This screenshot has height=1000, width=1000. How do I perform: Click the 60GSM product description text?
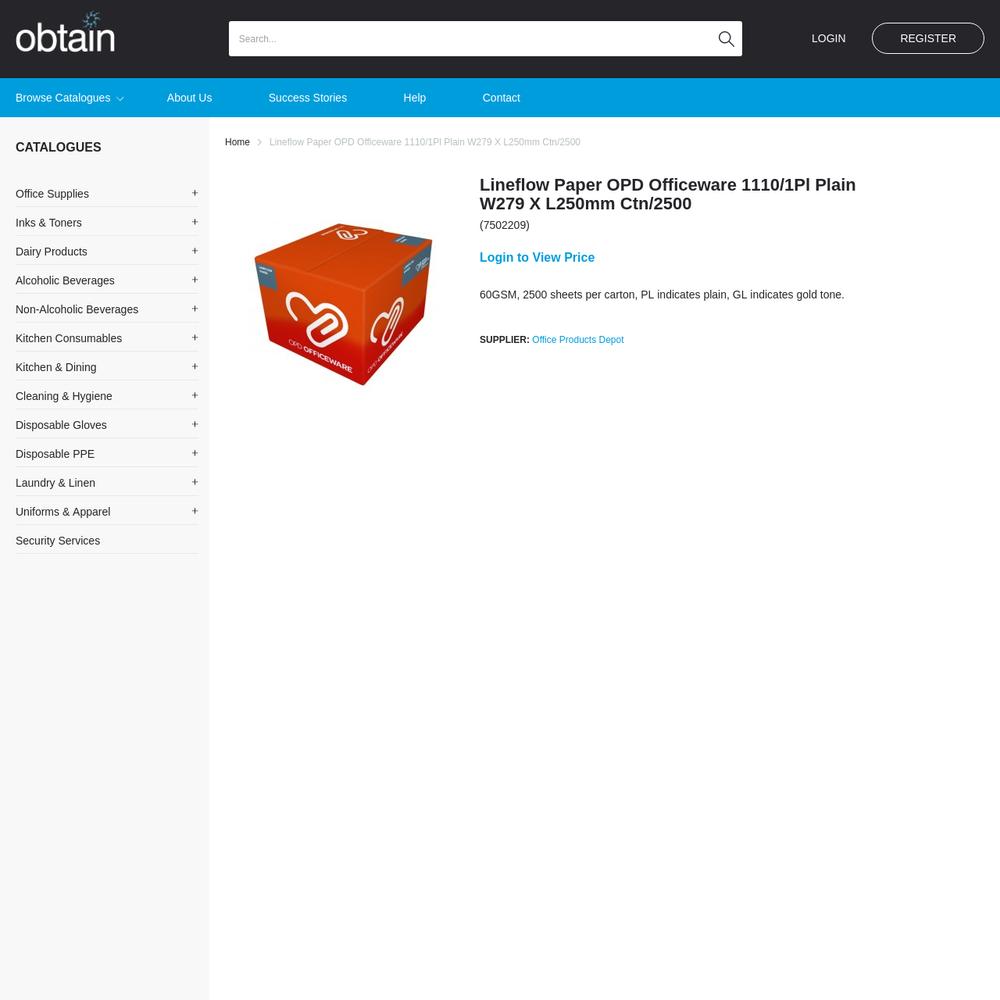[662, 295]
